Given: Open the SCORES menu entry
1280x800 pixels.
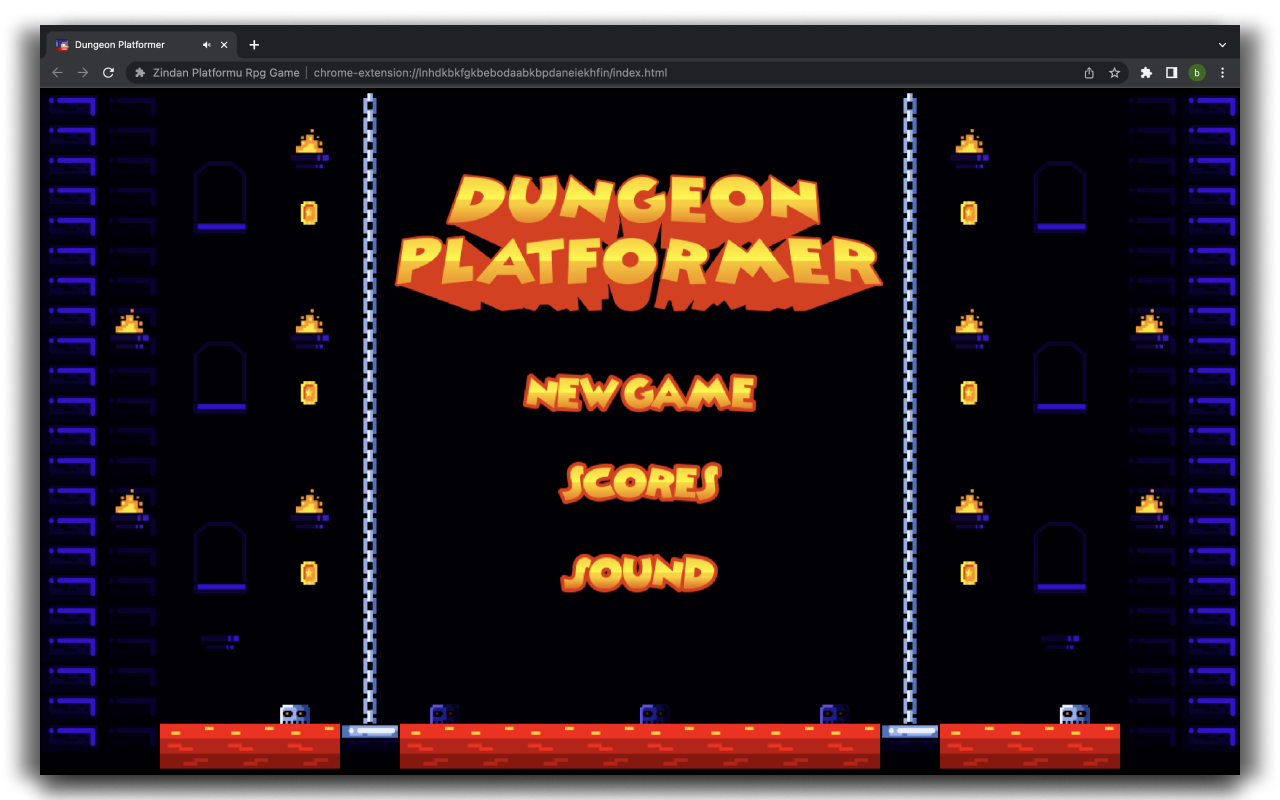Looking at the screenshot, I should [x=639, y=483].
